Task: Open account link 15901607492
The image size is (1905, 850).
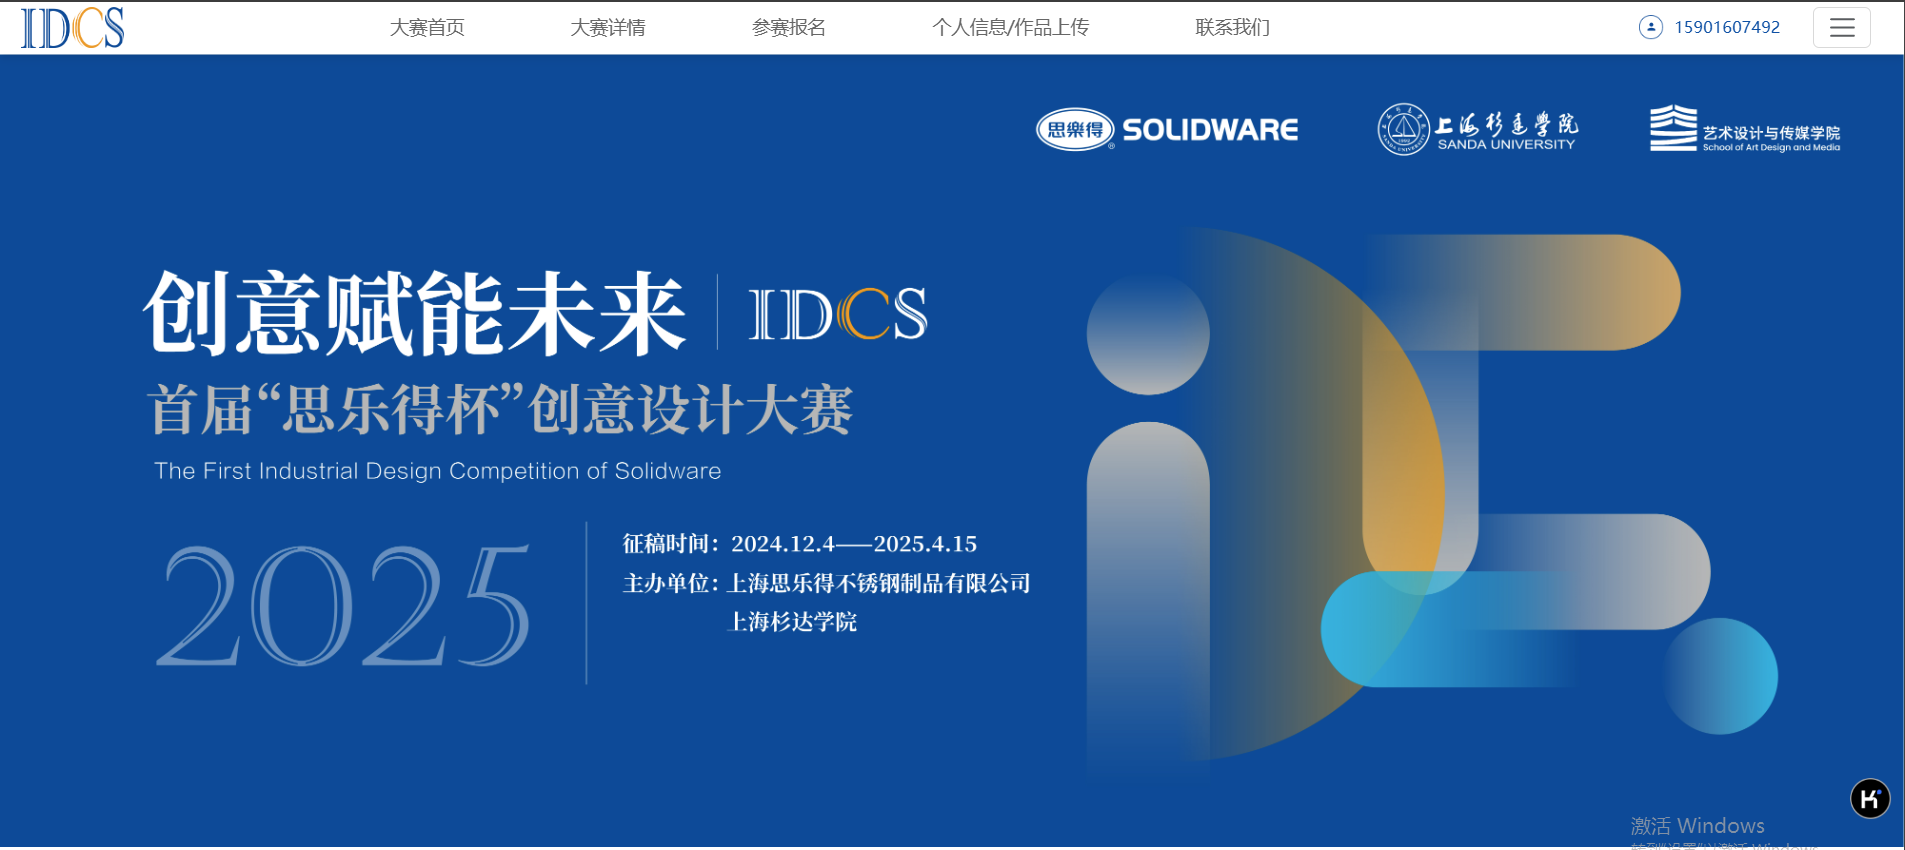Action: pyautogui.click(x=1727, y=27)
